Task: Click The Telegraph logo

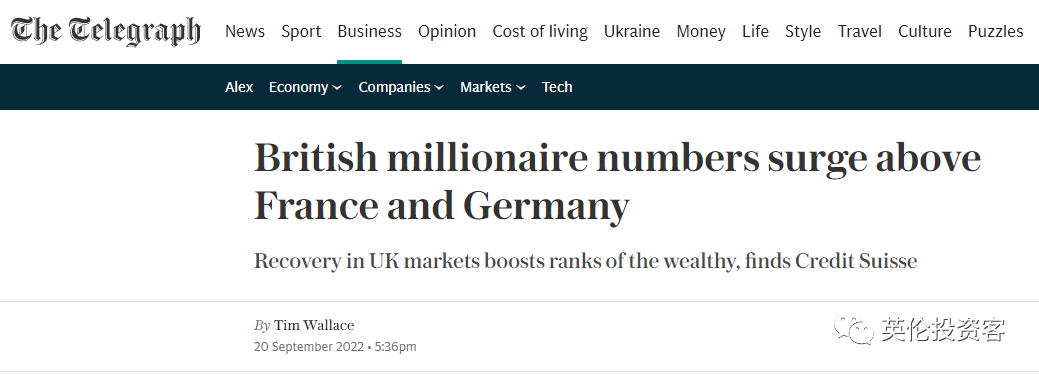Action: click(x=105, y=31)
